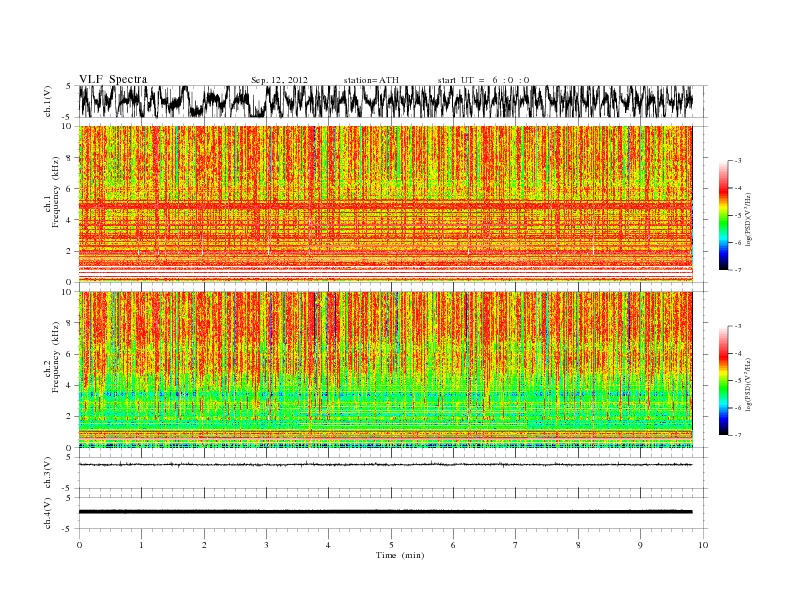Click the '8' kHz tick on ch.1 frequency axis
The height and width of the screenshot is (612, 792).
click(x=69, y=158)
